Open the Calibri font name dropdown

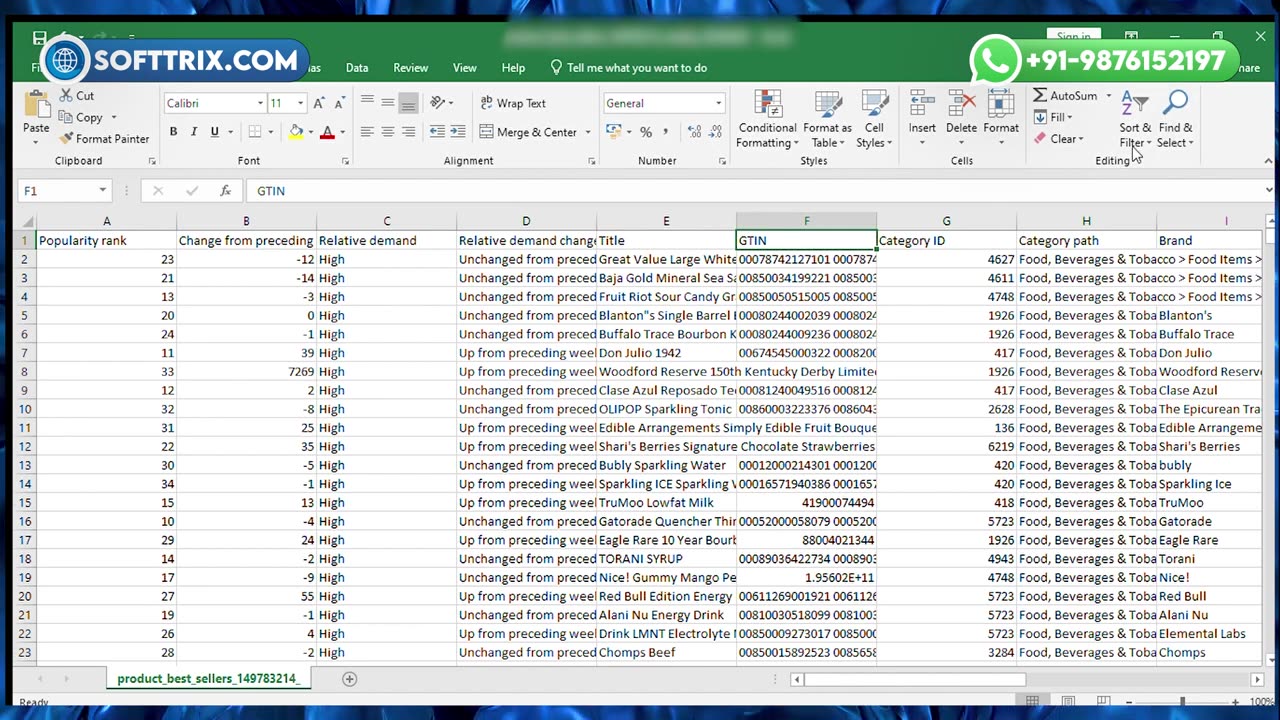click(260, 103)
